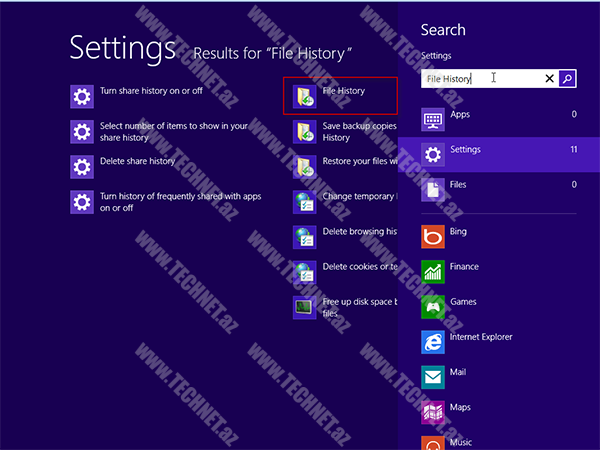Open the Music app icon
The height and width of the screenshot is (450, 600).
(x=433, y=442)
